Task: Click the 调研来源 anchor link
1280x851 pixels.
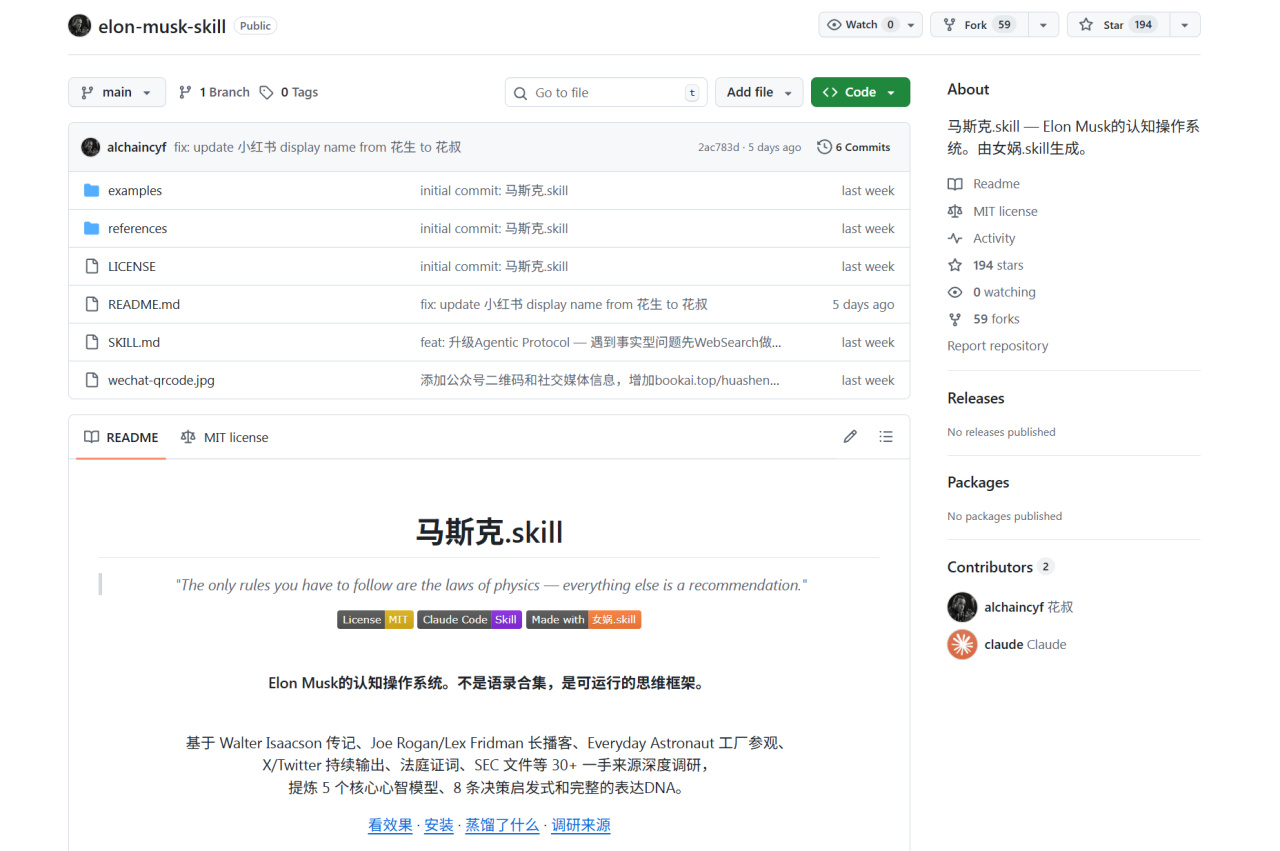Action: (x=581, y=825)
